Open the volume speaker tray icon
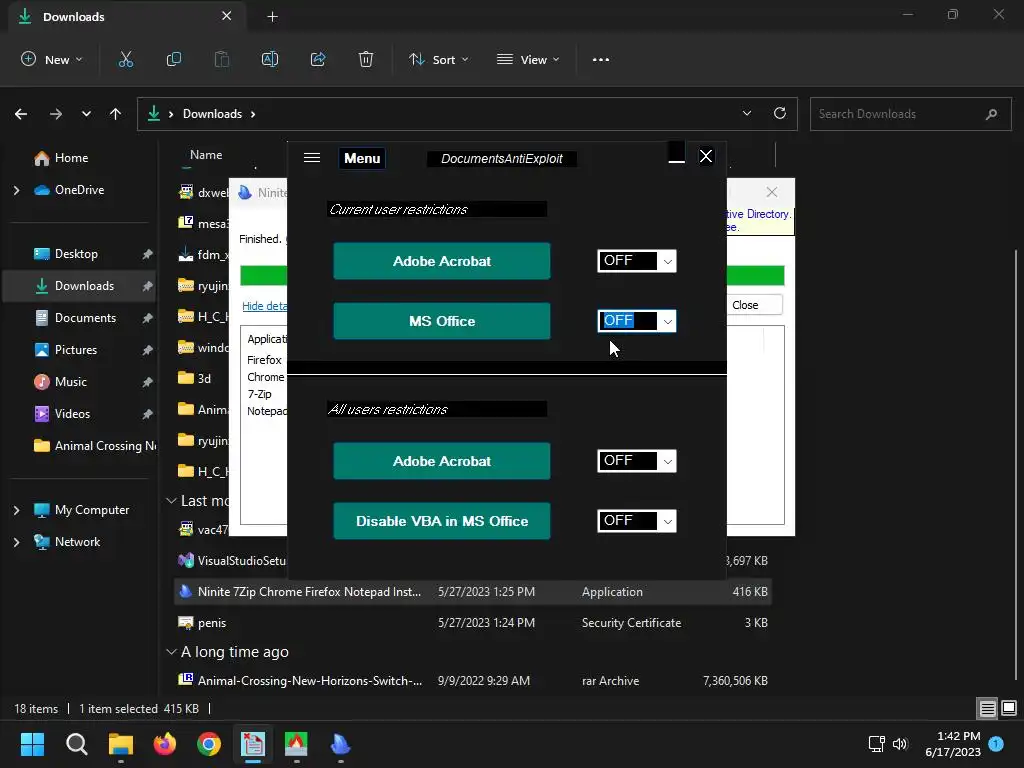Screen dimensions: 1024x768 click(900, 744)
